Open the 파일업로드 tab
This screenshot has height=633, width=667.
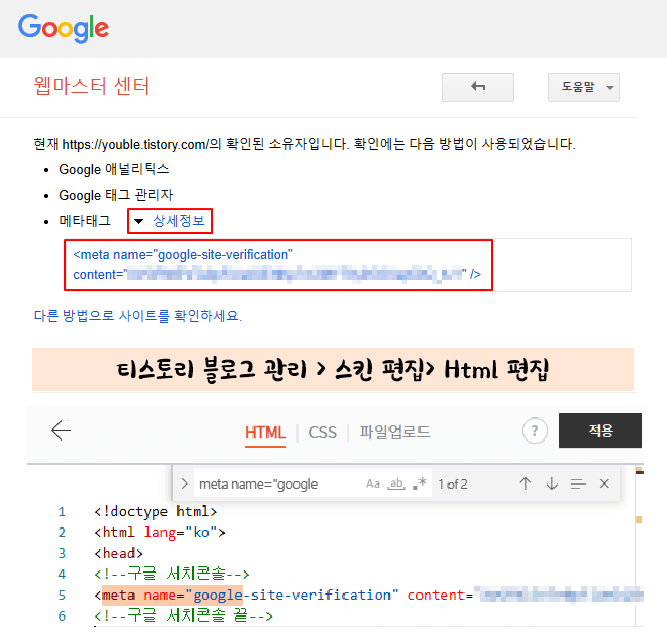[395, 432]
